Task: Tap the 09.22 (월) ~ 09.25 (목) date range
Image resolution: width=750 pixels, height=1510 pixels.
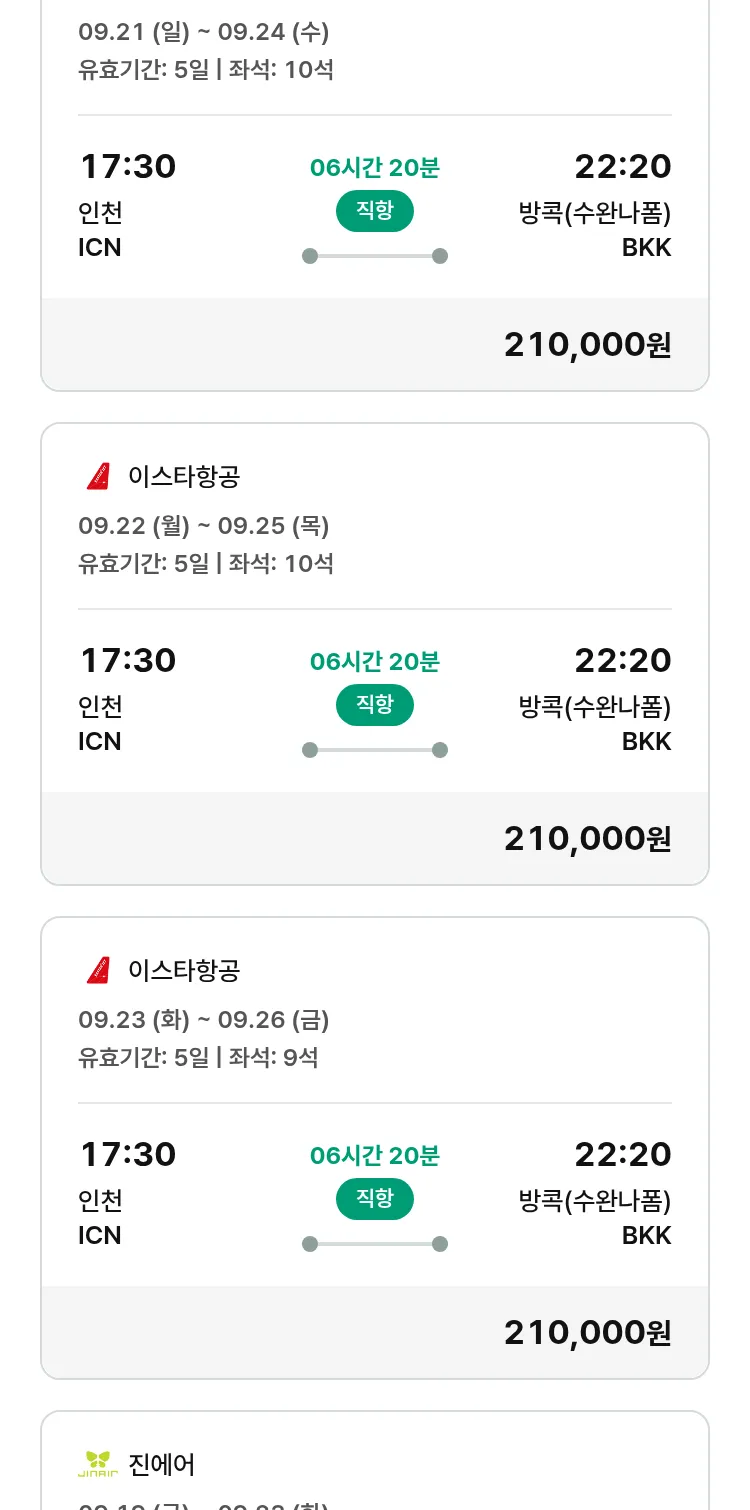Action: pyautogui.click(x=204, y=526)
